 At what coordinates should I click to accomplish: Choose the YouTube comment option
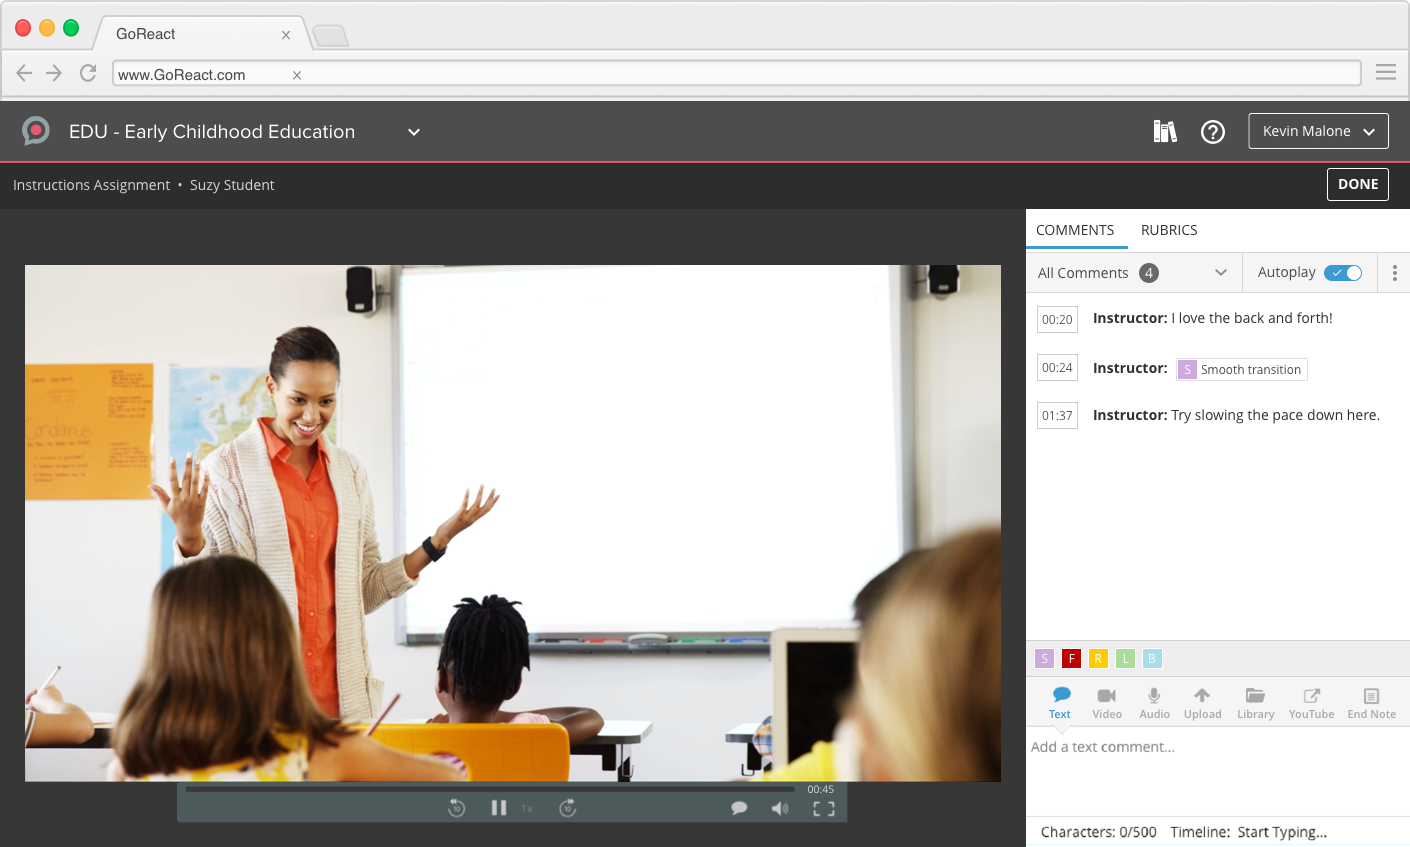pyautogui.click(x=1311, y=703)
